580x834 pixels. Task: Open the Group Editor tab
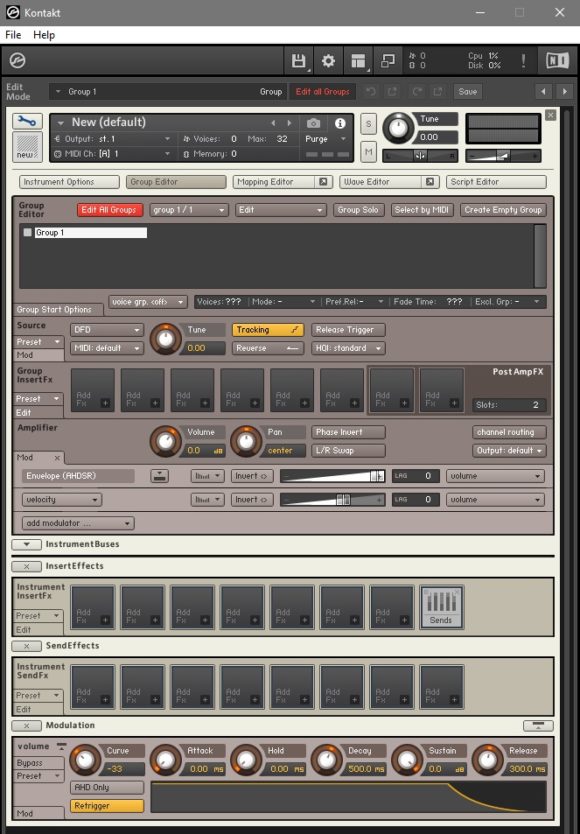coord(176,182)
